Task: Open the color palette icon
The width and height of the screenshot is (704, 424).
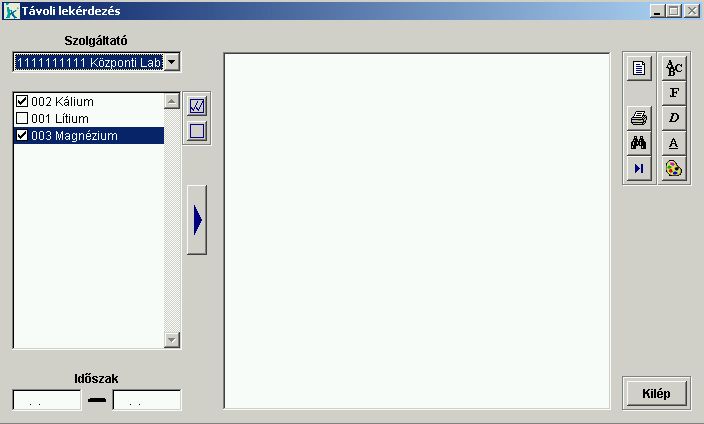Action: (674, 169)
